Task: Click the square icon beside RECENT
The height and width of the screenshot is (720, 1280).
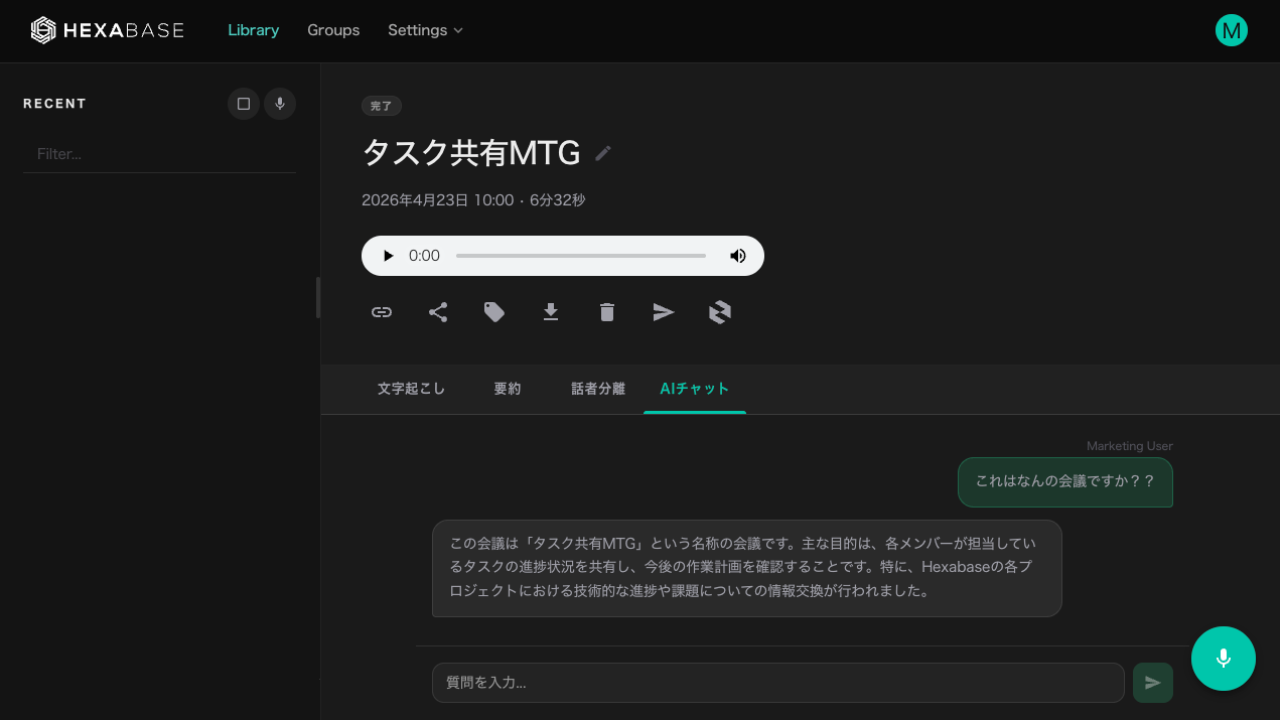Action: 243,104
